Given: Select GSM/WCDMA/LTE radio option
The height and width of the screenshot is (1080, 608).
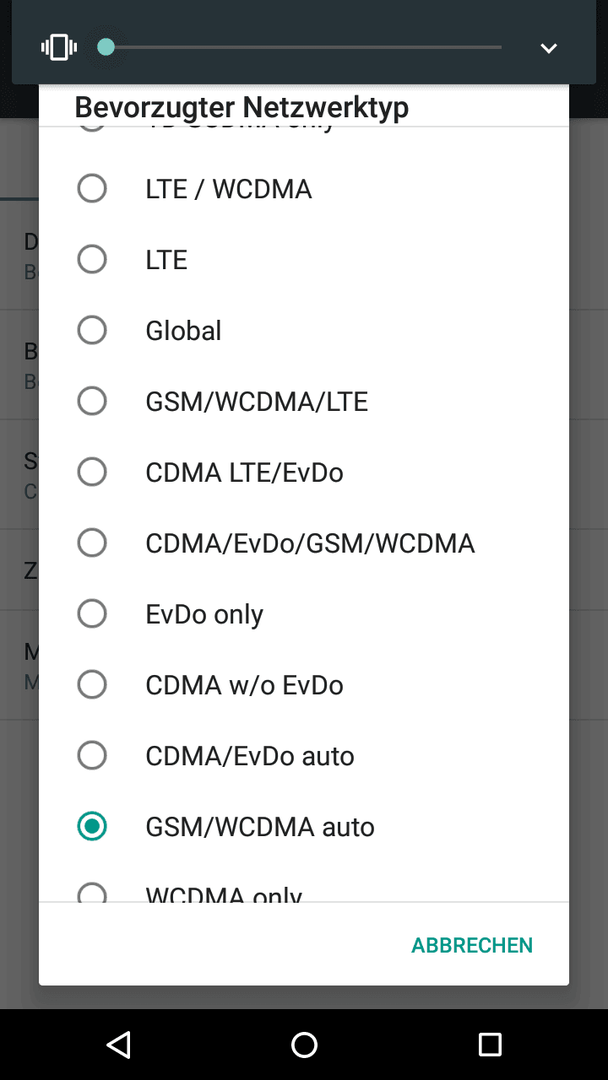Looking at the screenshot, I should point(304,402).
